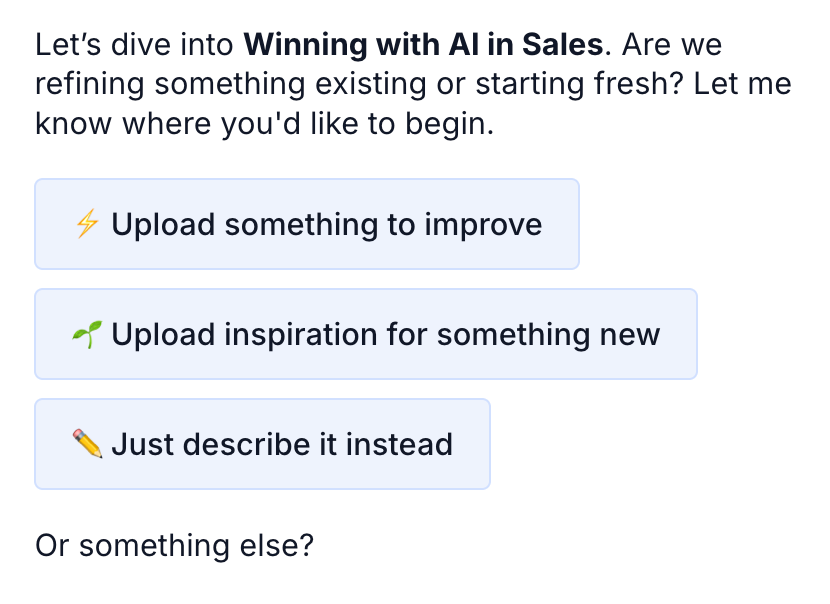This screenshot has width=830, height=604.
Task: Choose Upload inspiration for something new
Action: click(x=366, y=334)
